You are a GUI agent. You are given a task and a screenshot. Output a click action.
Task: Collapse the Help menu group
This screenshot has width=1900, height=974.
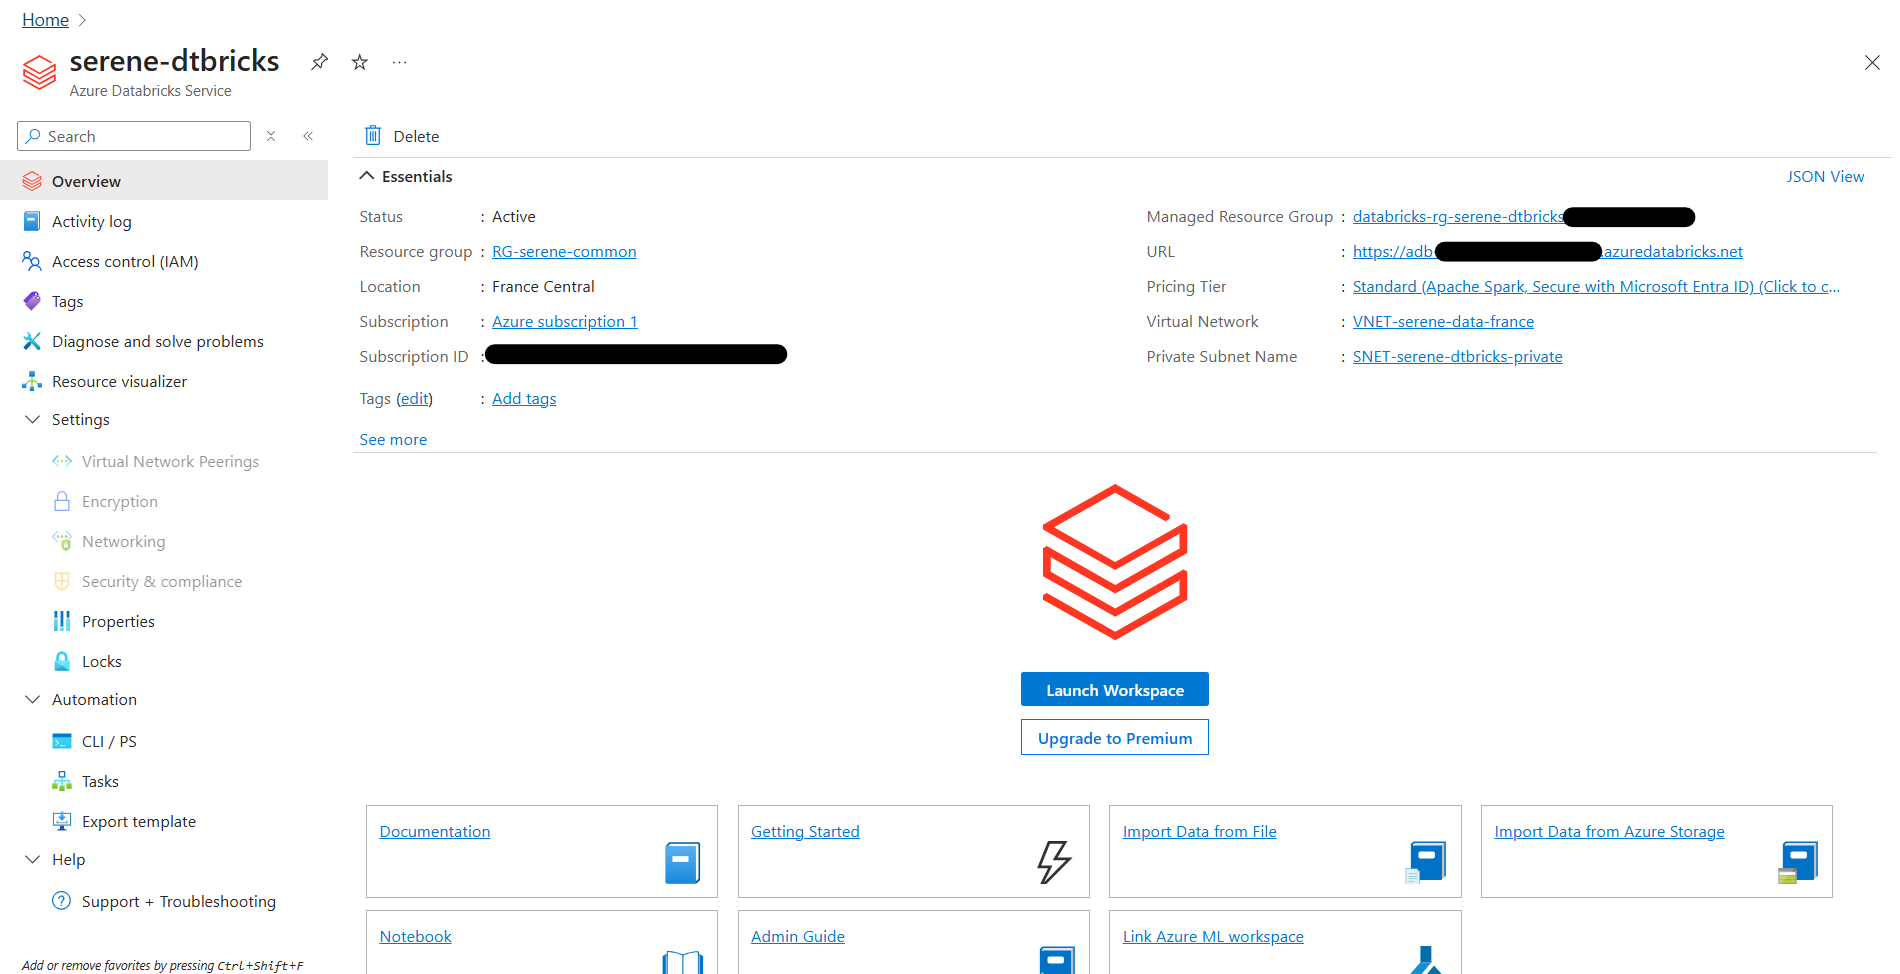32,859
